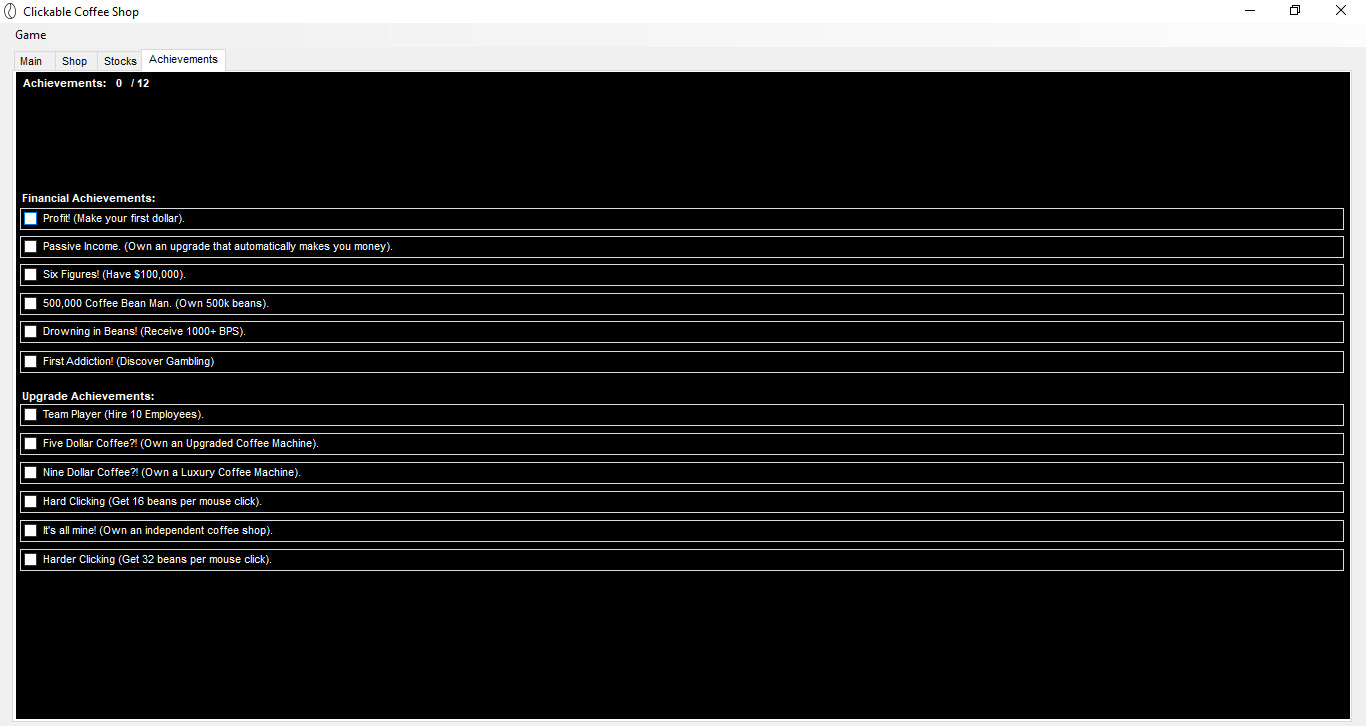The image size is (1366, 726).
Task: Check the Hard Clicking achievement box
Action: tap(30, 501)
